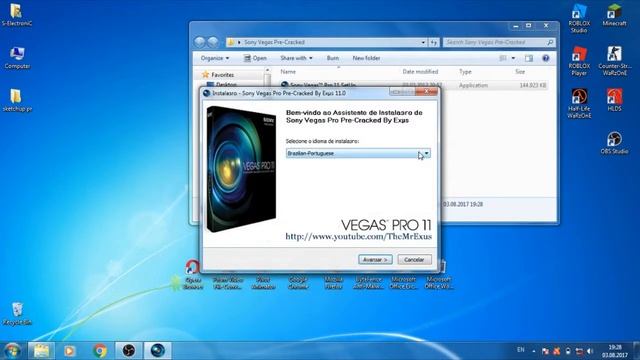Screen dimensions: 640x360
Task: Open Google Chrome from the taskbar
Action: 100,351
